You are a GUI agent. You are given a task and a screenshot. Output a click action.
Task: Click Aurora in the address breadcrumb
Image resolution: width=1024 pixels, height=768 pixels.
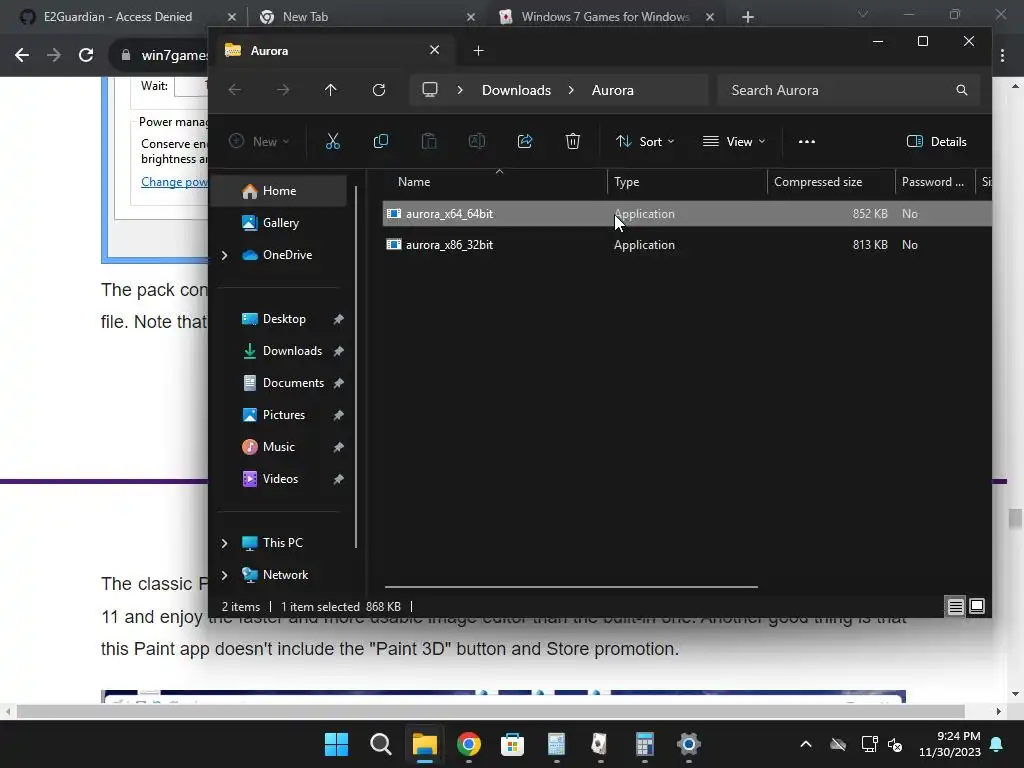[613, 90]
